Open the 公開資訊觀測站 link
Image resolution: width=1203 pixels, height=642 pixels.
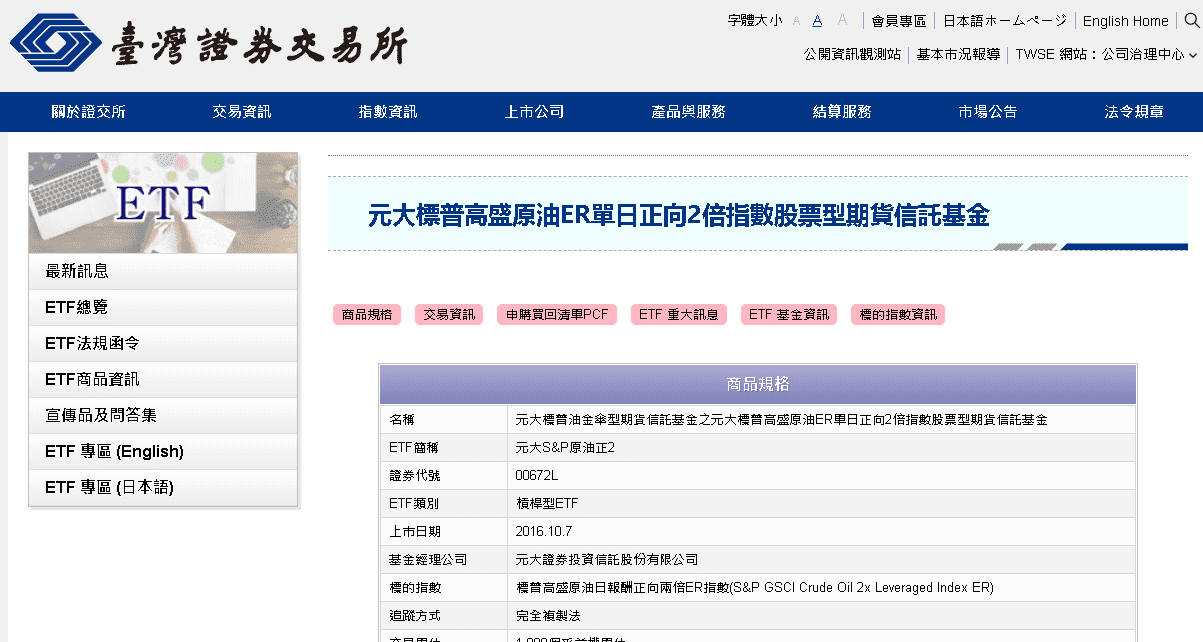point(852,55)
